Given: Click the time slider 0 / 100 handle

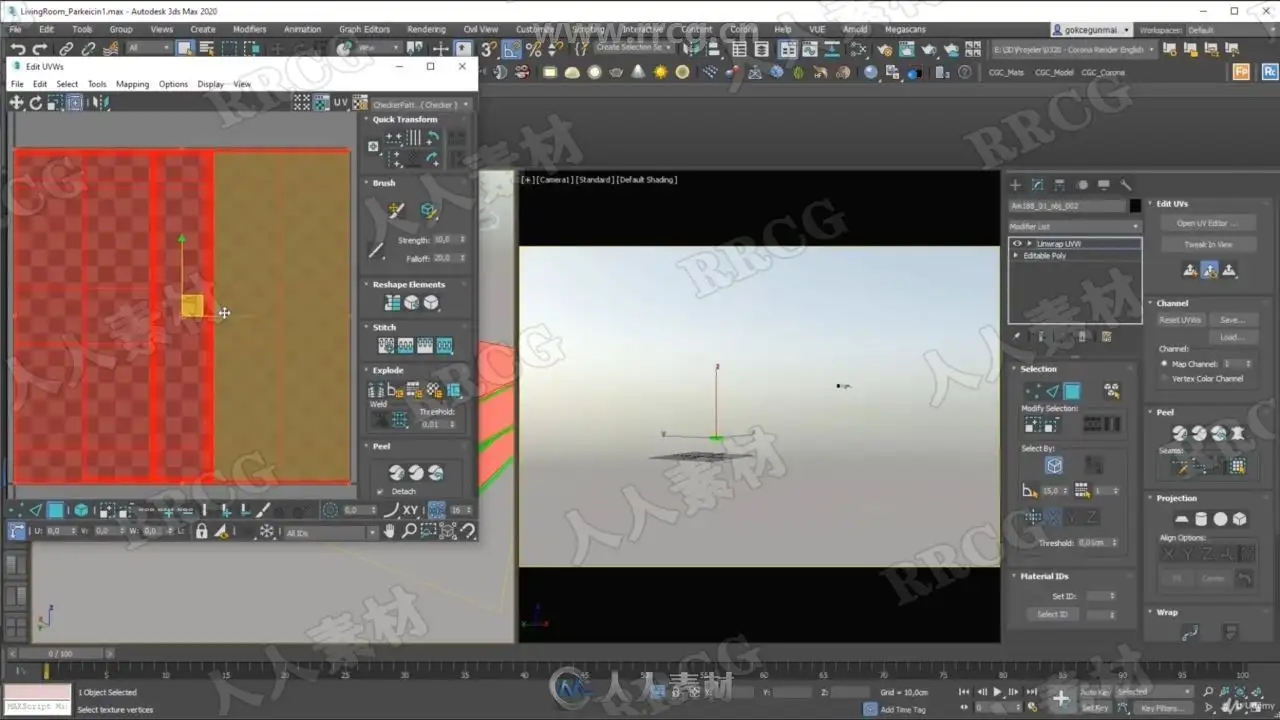Looking at the screenshot, I should [x=59, y=654].
